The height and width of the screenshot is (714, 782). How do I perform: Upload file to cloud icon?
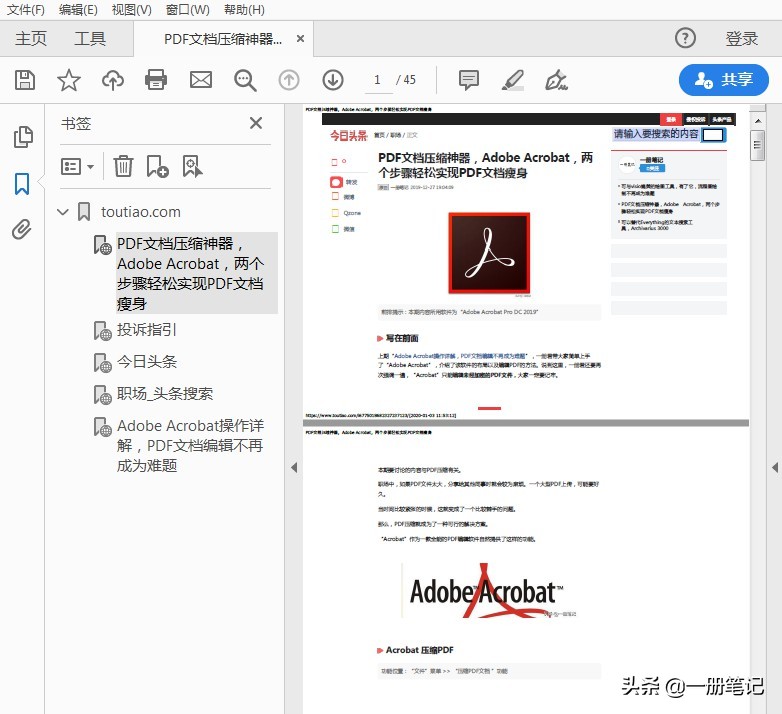[x=113, y=80]
